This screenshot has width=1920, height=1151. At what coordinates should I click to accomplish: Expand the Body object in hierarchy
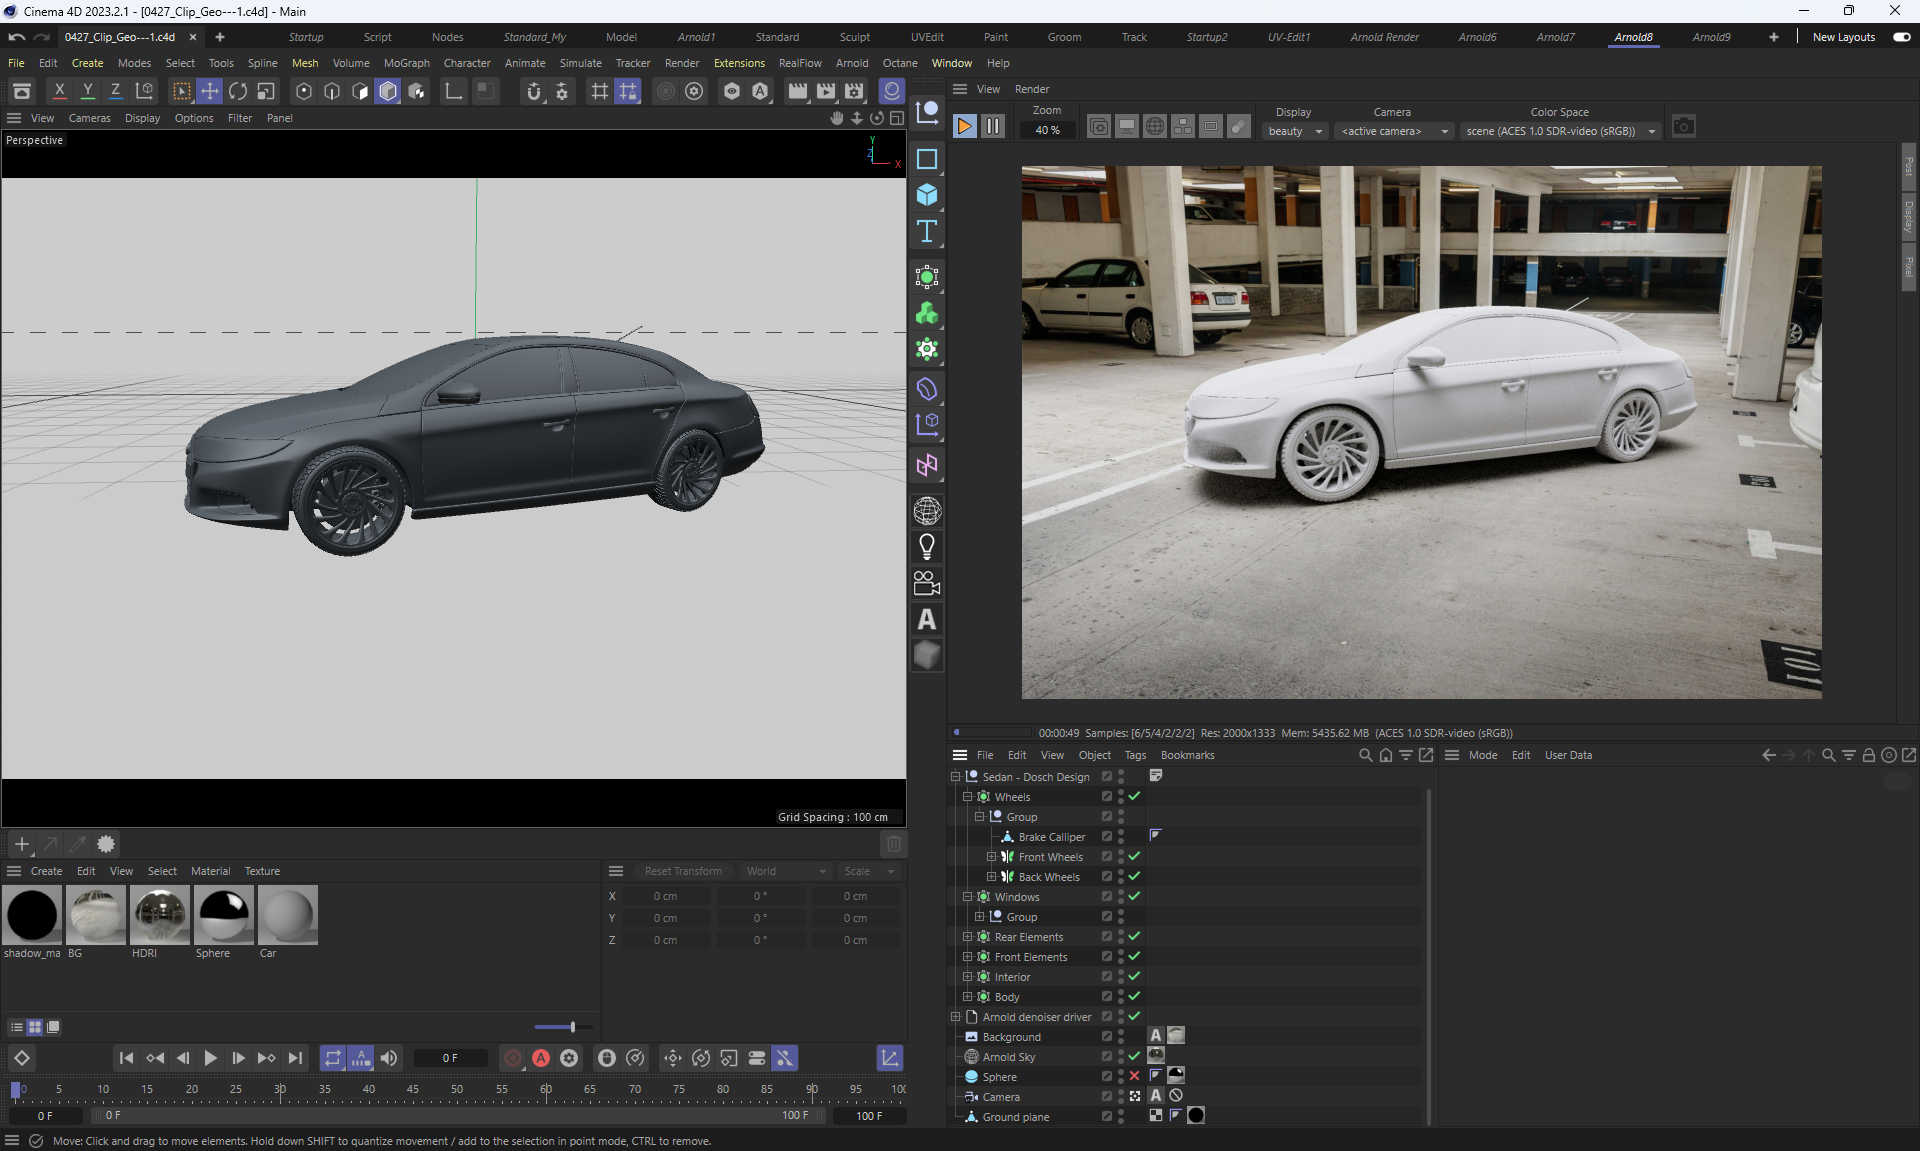pyautogui.click(x=967, y=997)
